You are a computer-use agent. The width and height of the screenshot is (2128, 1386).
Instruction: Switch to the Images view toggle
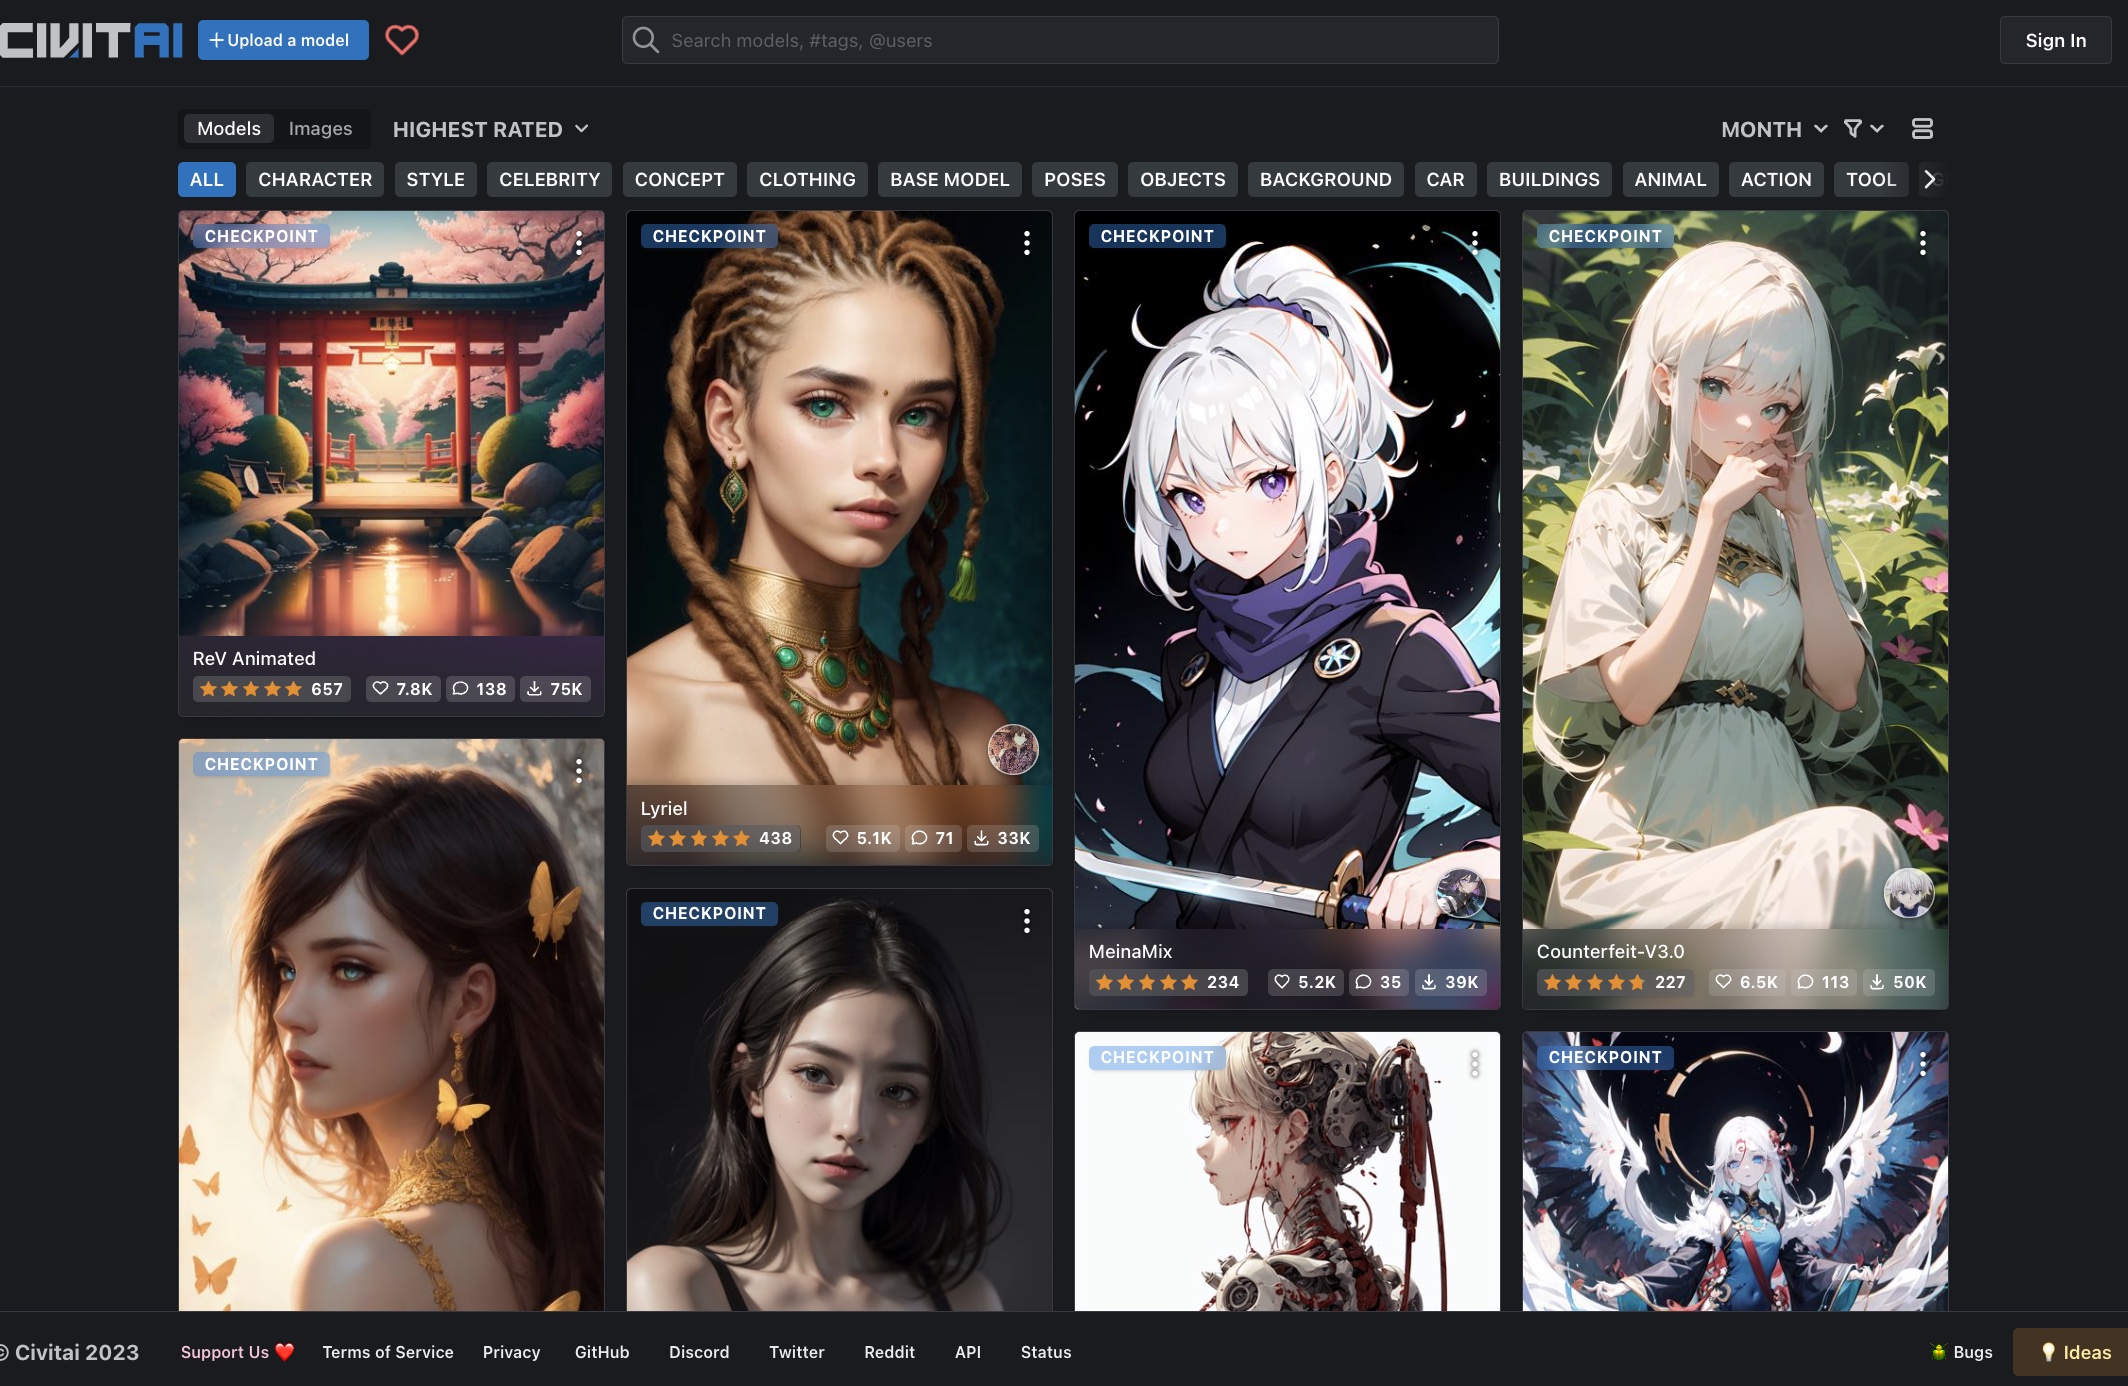coord(320,129)
